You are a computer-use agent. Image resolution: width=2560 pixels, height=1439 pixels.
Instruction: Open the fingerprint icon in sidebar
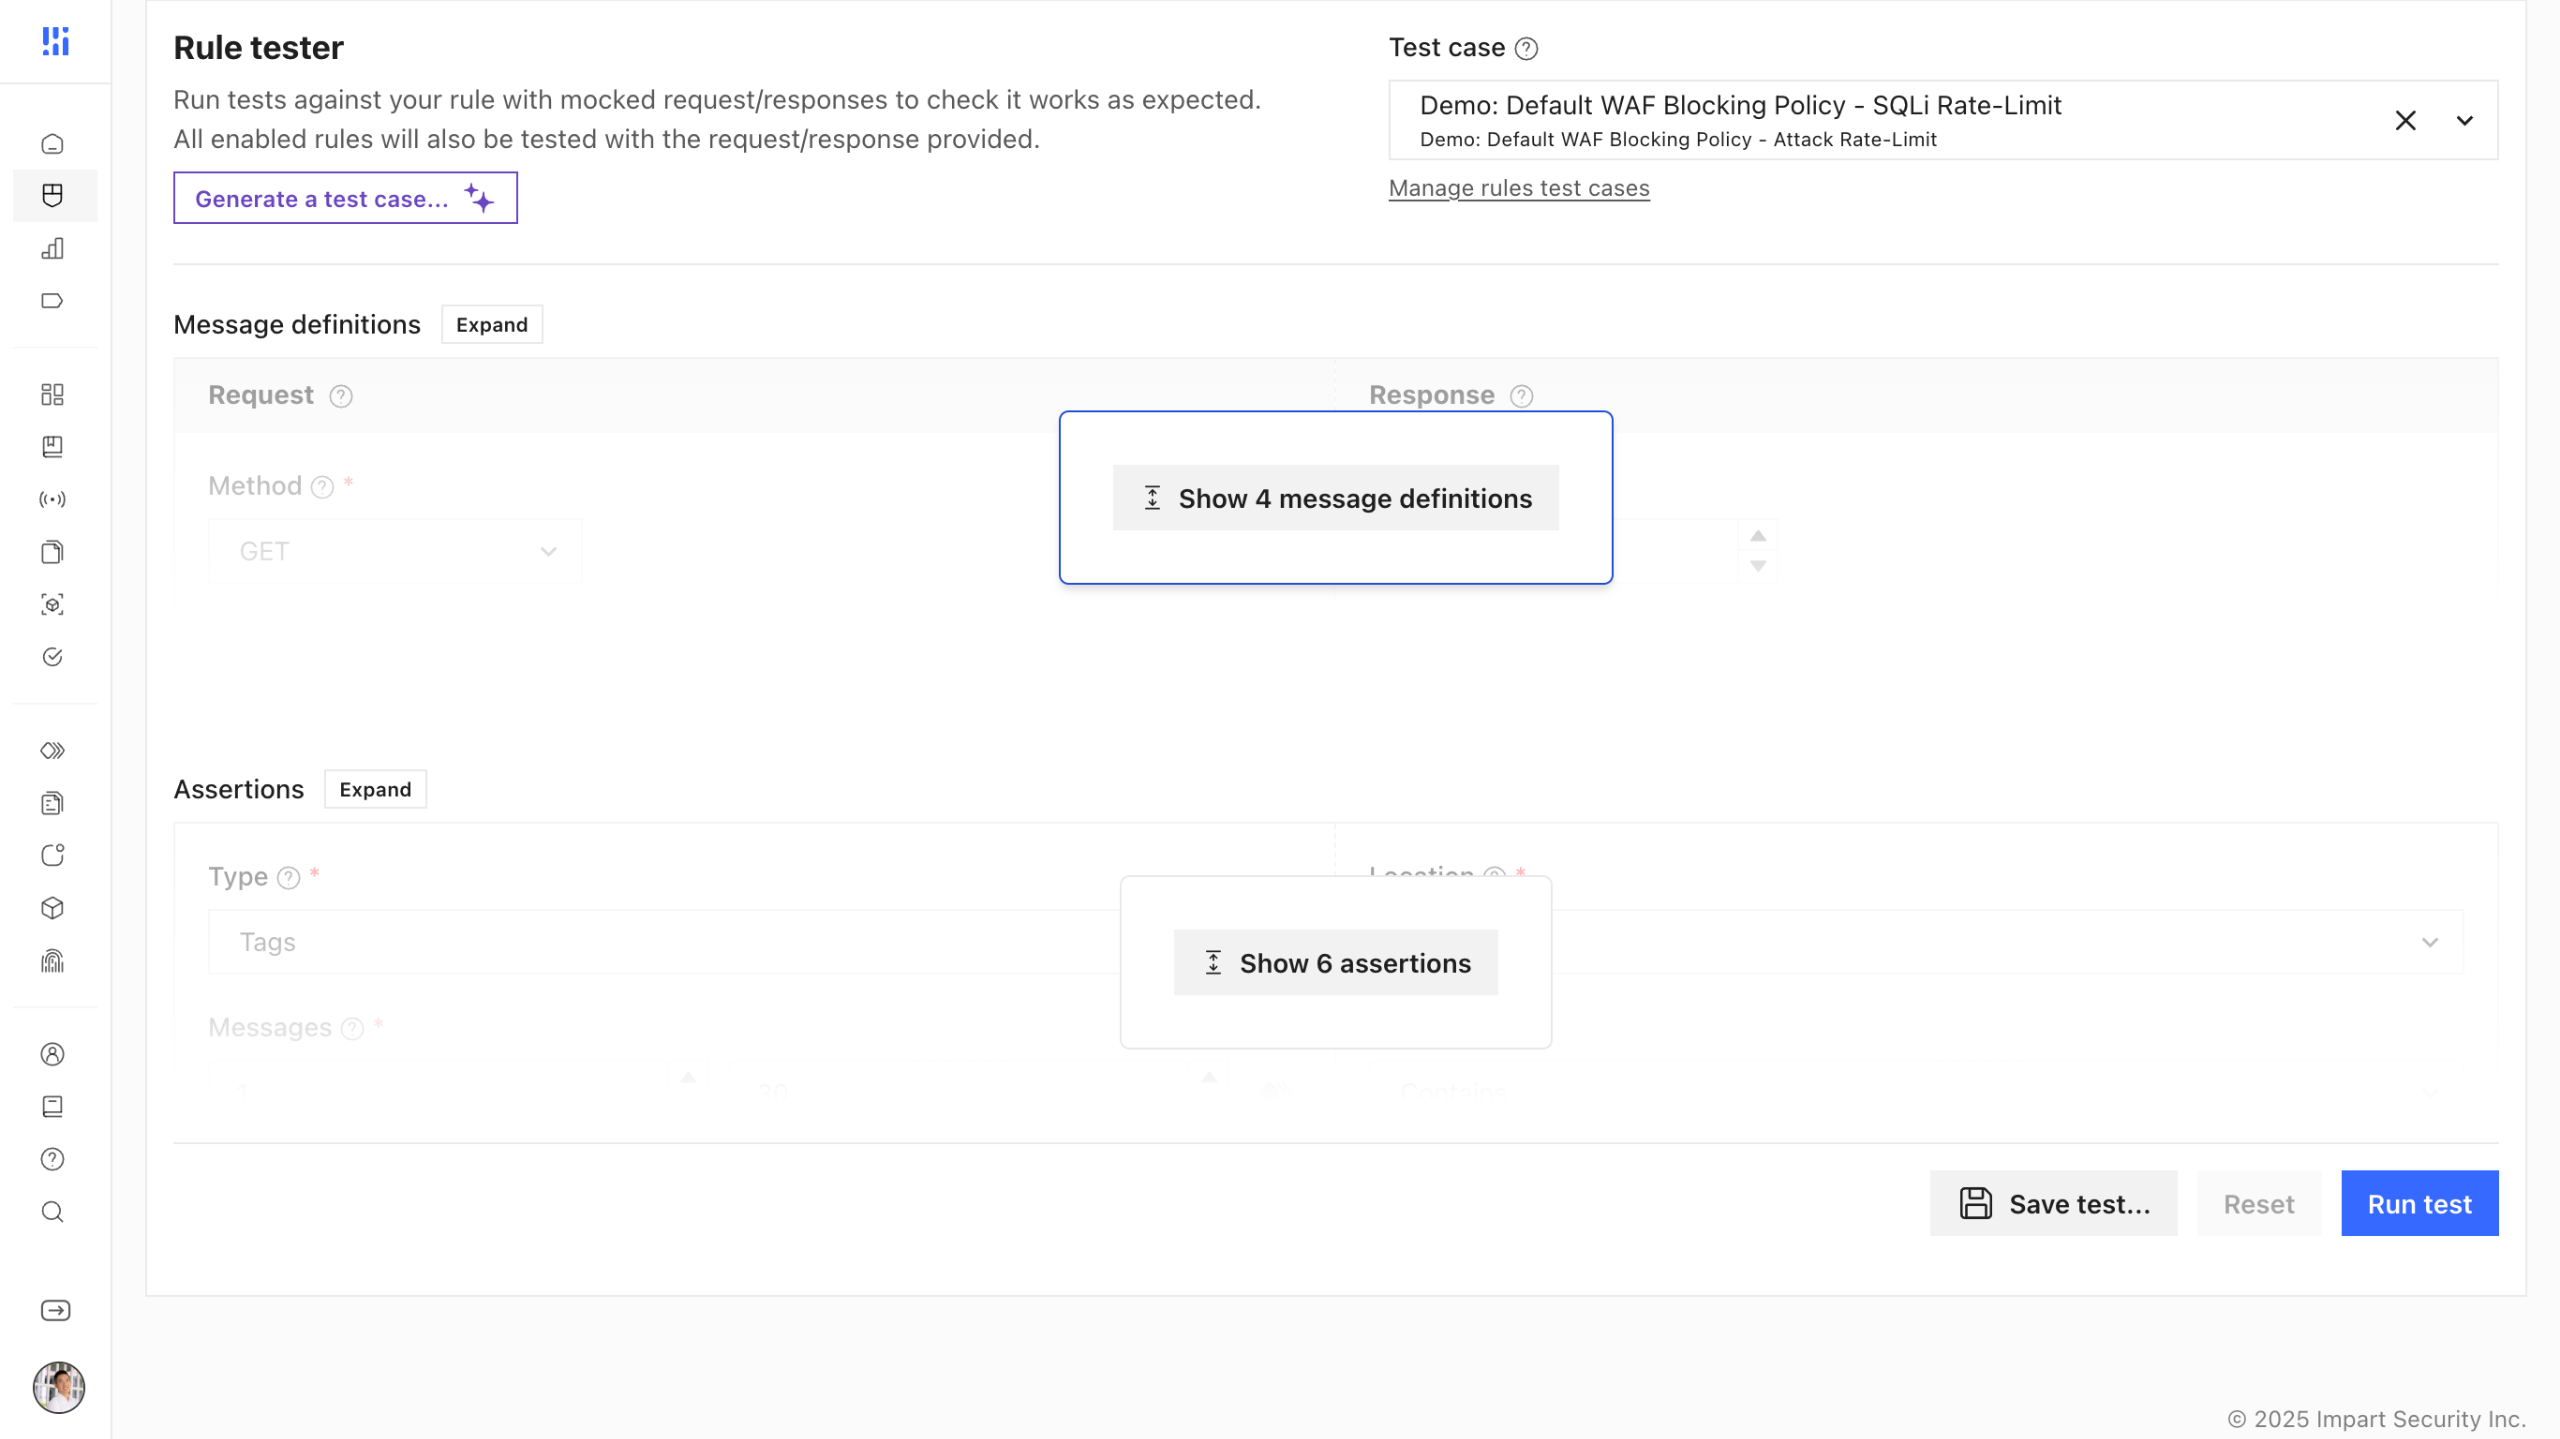pyautogui.click(x=53, y=961)
